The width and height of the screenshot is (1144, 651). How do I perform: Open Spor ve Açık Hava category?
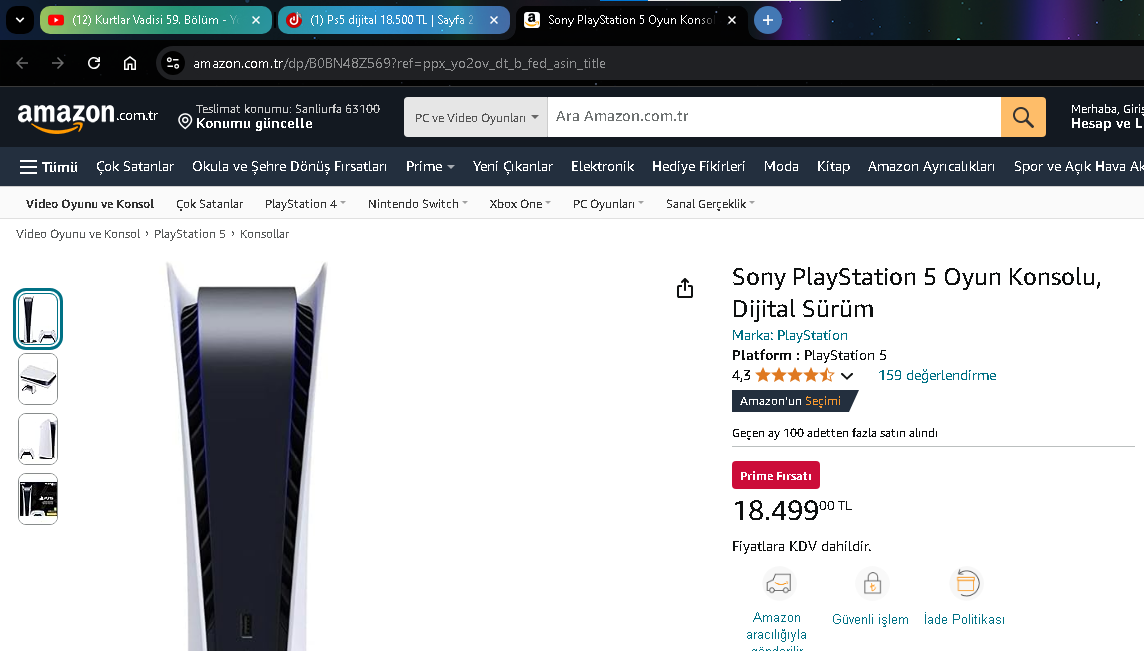pos(1078,167)
